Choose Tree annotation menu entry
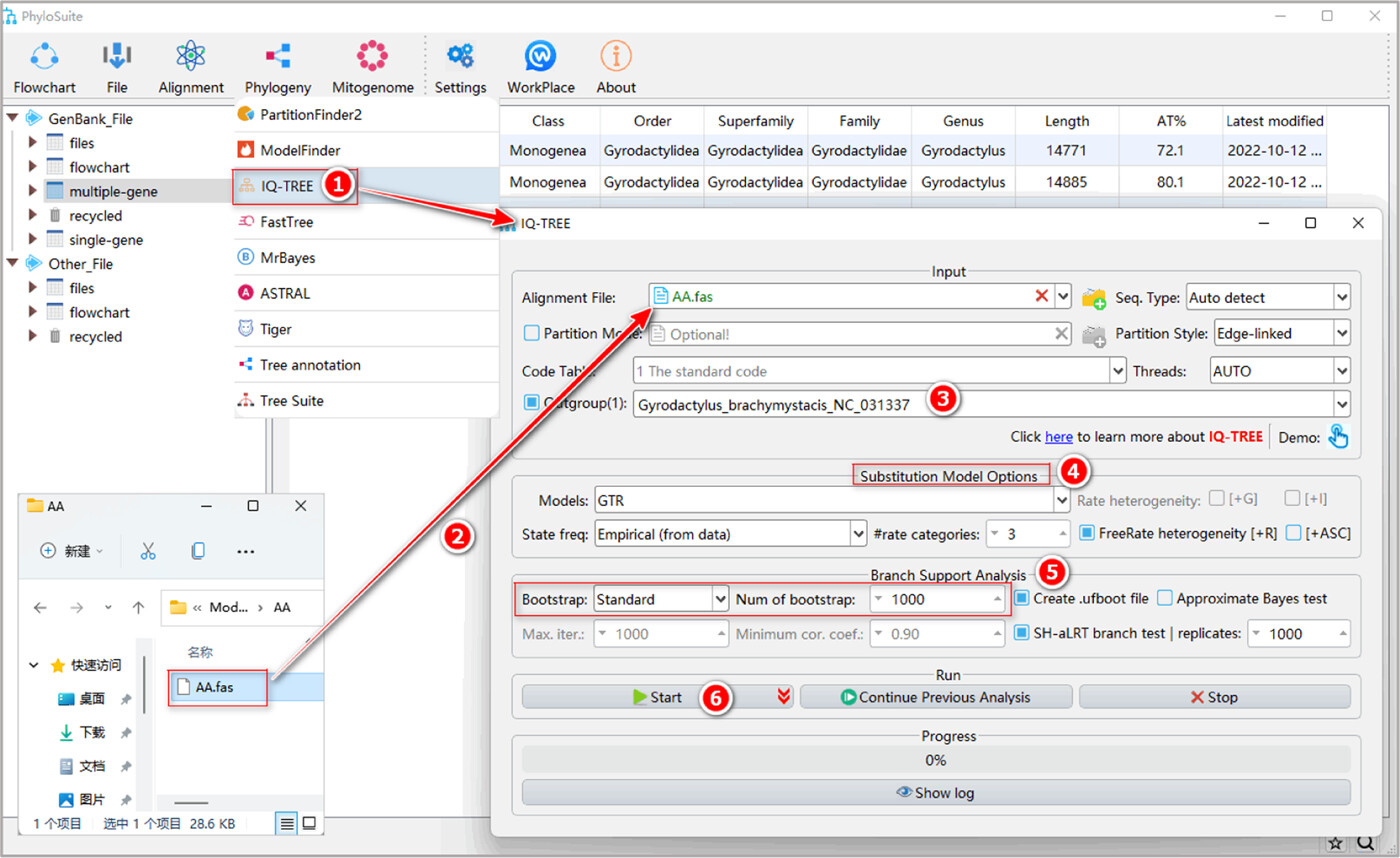The image size is (1400, 858). (366, 365)
